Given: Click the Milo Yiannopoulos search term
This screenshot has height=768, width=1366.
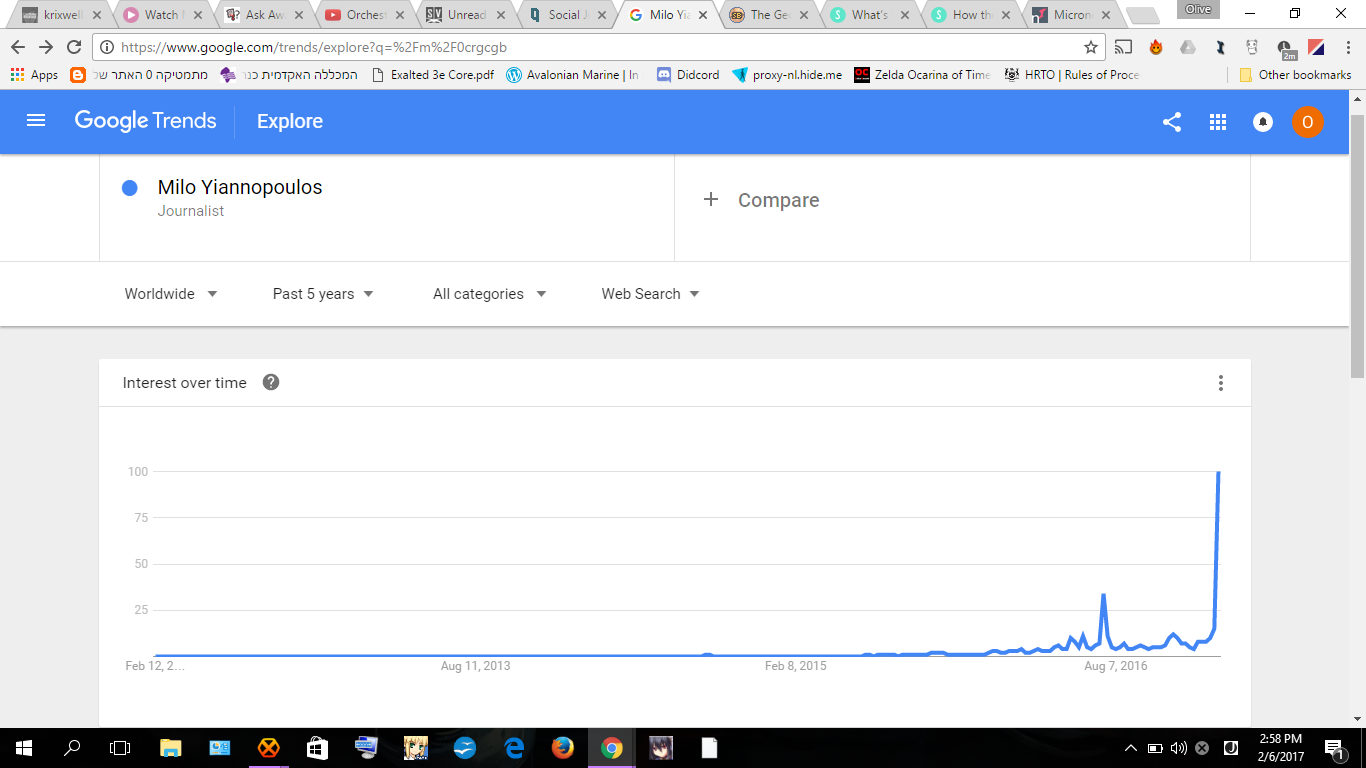Looking at the screenshot, I should [x=240, y=187].
